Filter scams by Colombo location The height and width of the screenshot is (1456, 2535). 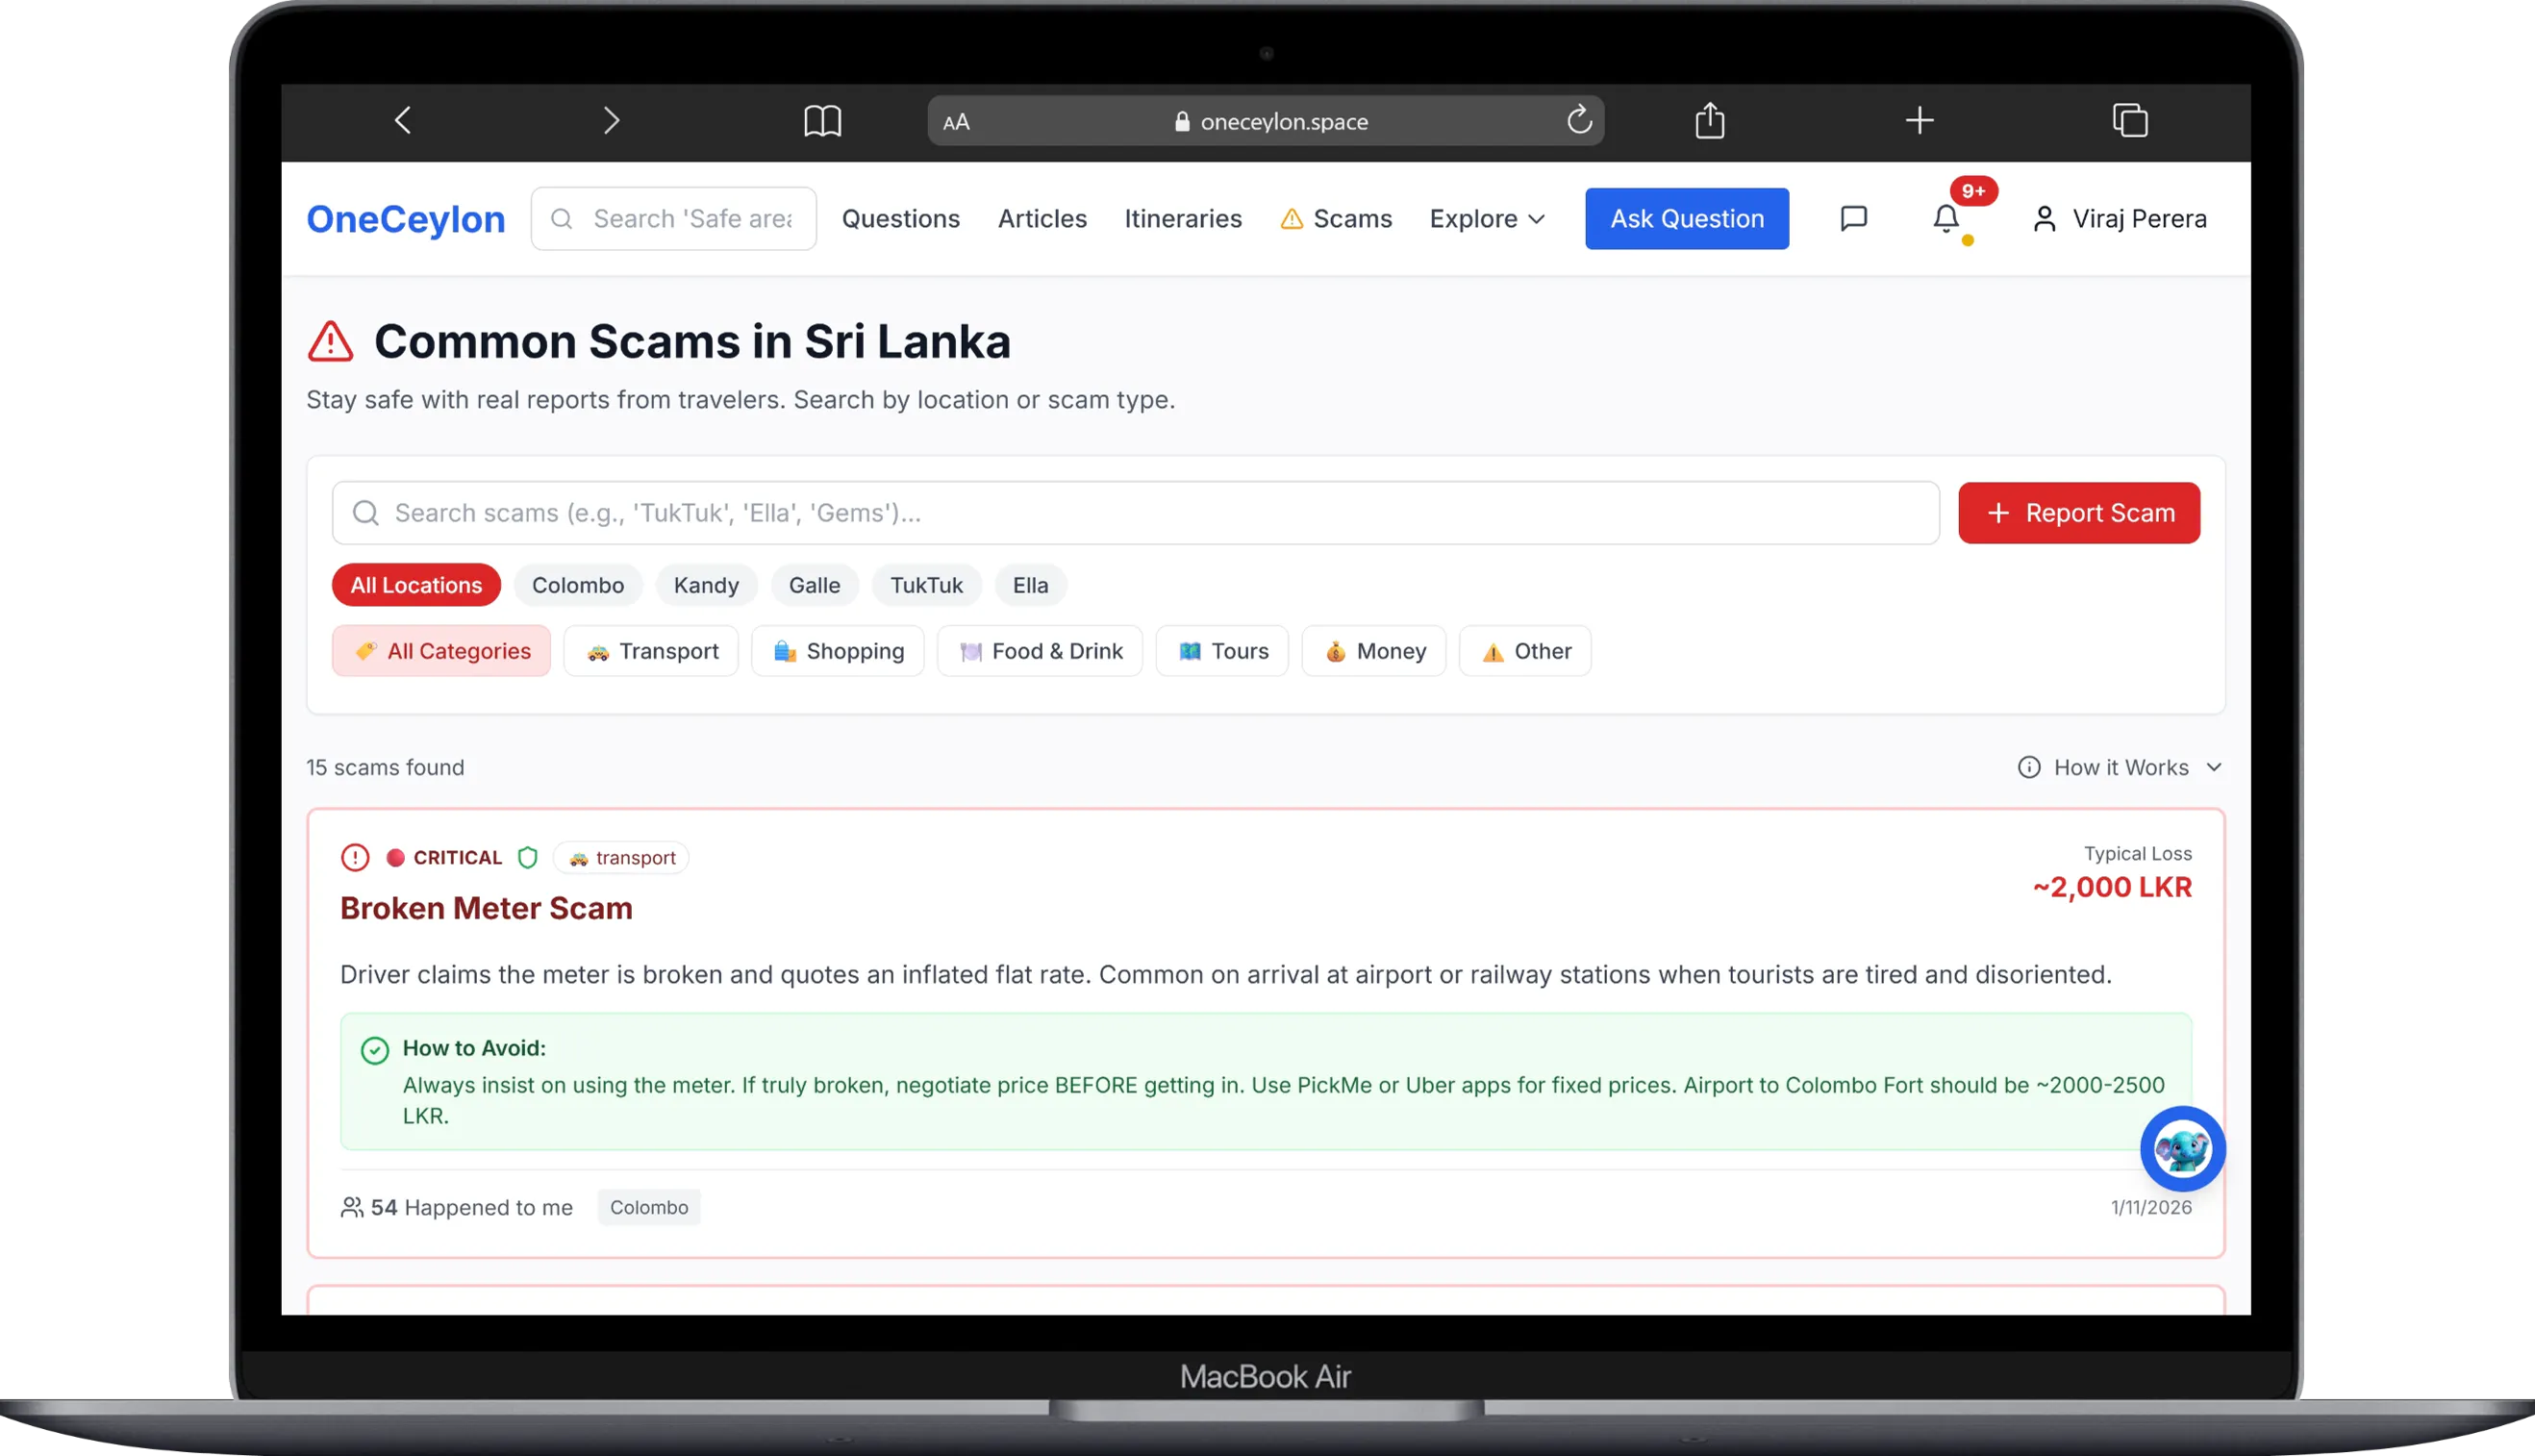coord(578,585)
